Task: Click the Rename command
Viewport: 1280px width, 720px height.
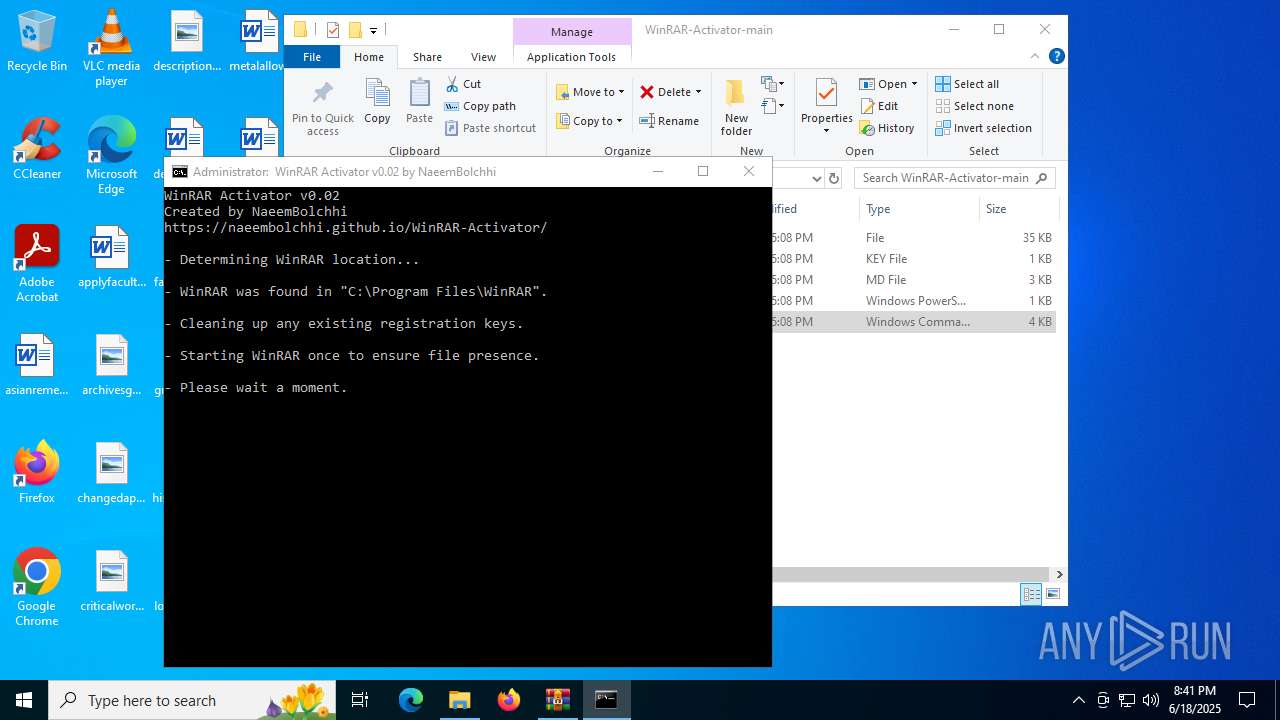Action: tap(670, 121)
